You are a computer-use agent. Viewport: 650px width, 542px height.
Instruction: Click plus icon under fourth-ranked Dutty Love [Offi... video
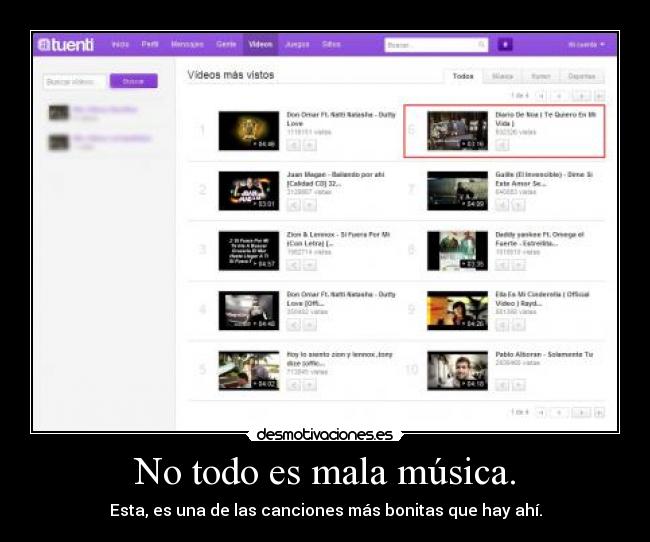point(309,325)
